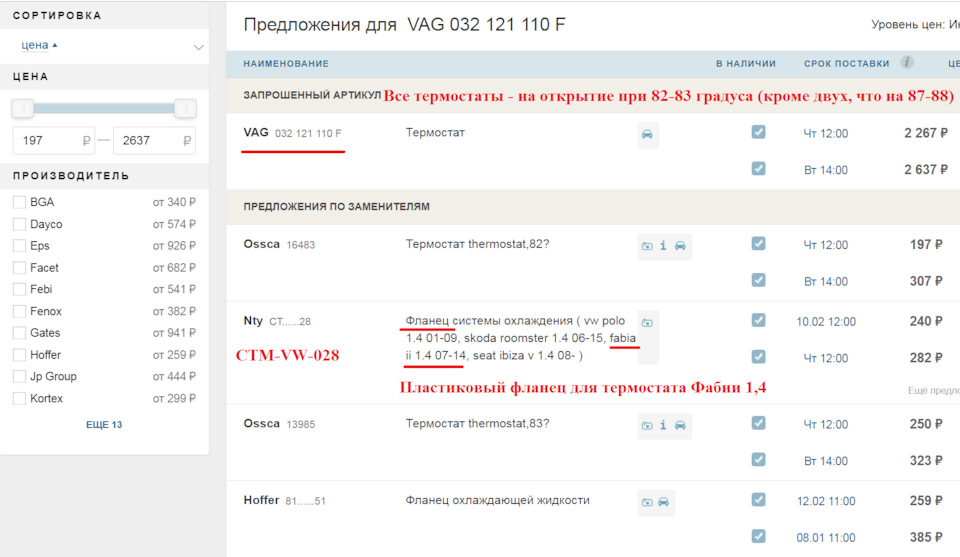Open photo icon for Ossca 13985
Screen dimensions: 960x557
pos(647,425)
